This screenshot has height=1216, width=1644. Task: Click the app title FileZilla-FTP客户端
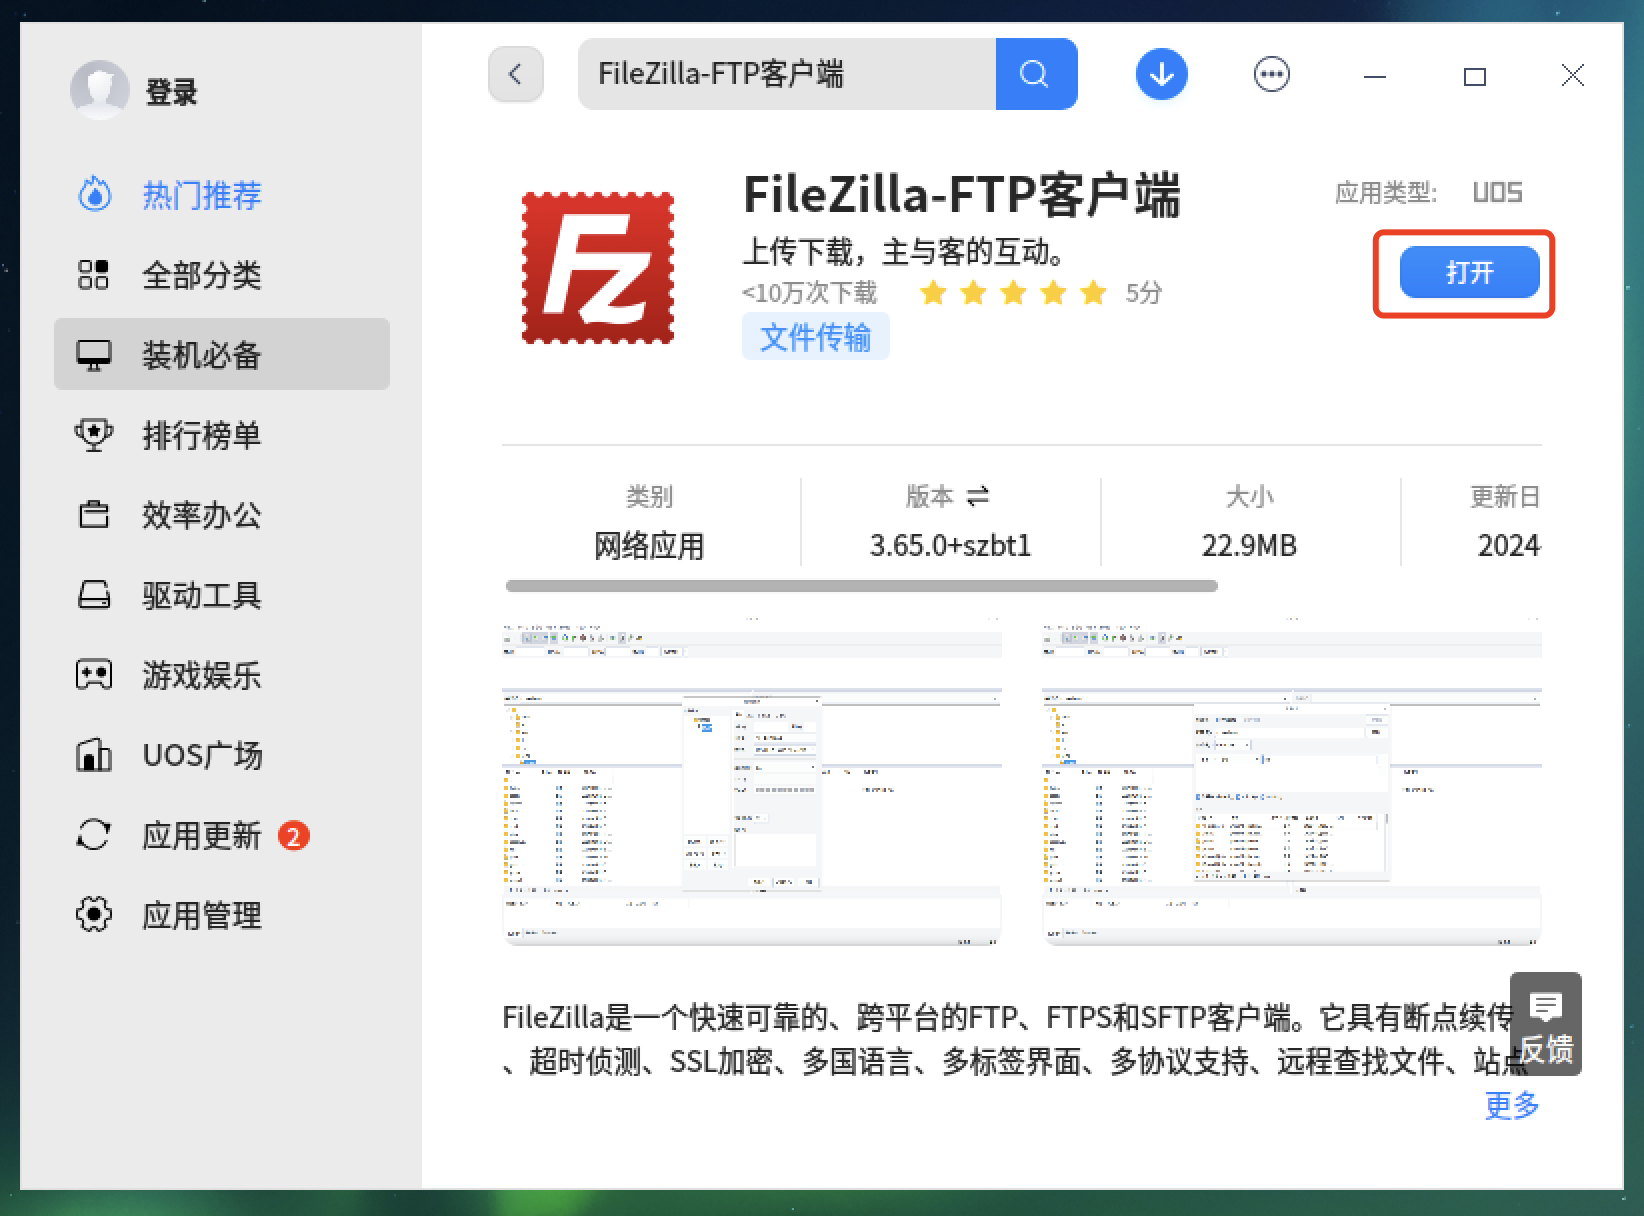pos(962,194)
